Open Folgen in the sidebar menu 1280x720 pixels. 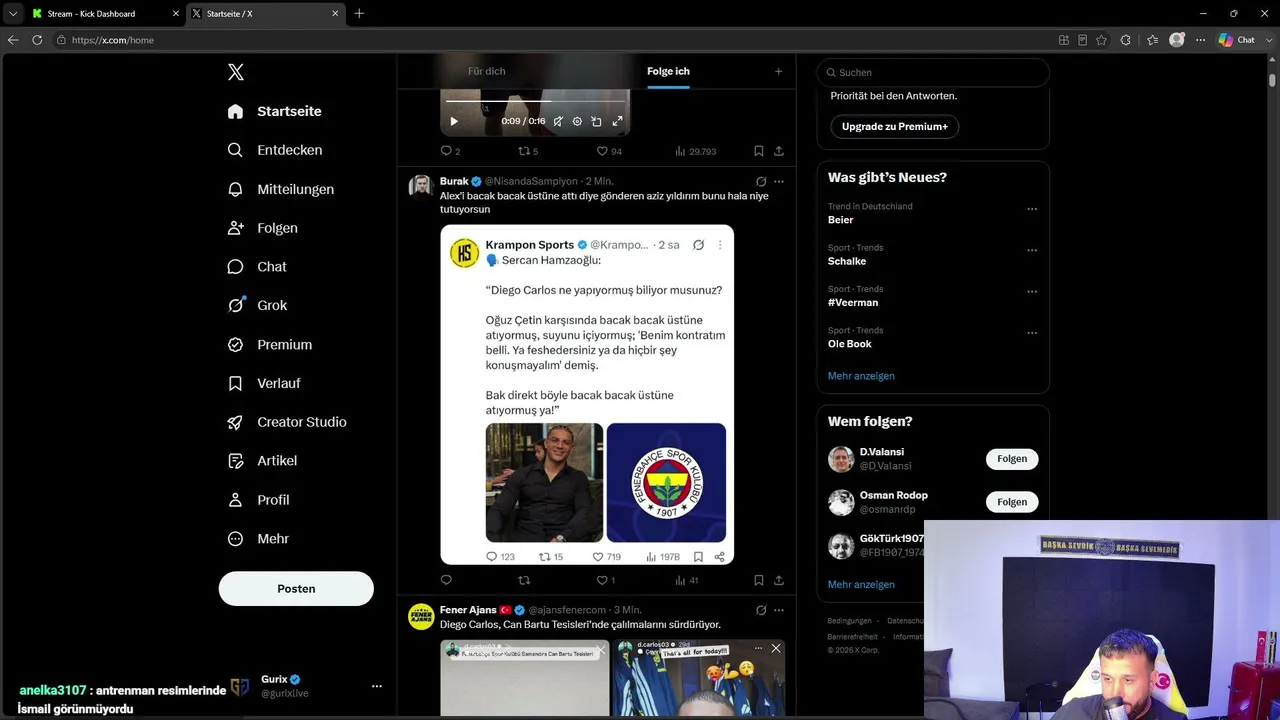(x=263, y=228)
